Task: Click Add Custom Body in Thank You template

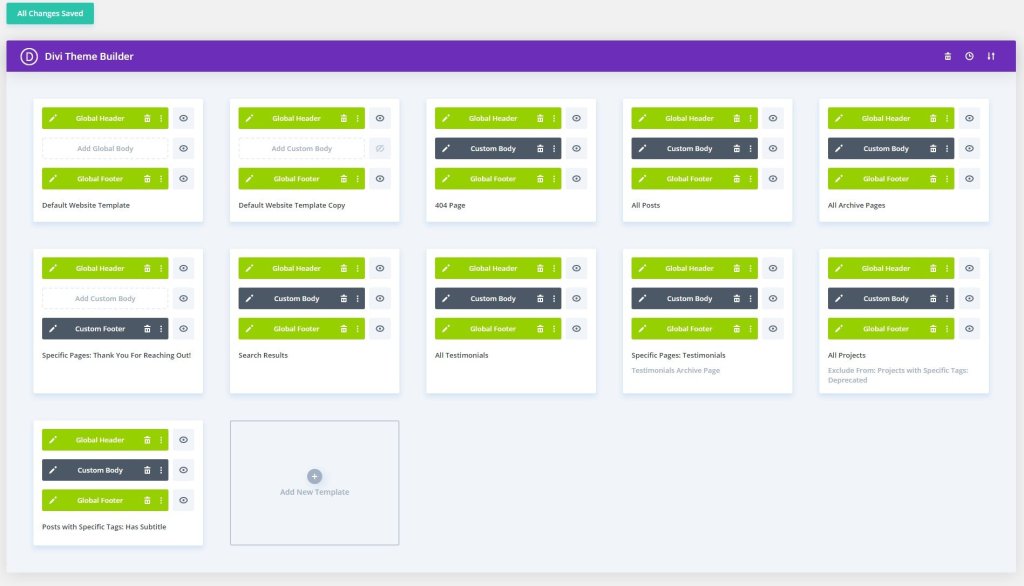Action: [x=105, y=299]
